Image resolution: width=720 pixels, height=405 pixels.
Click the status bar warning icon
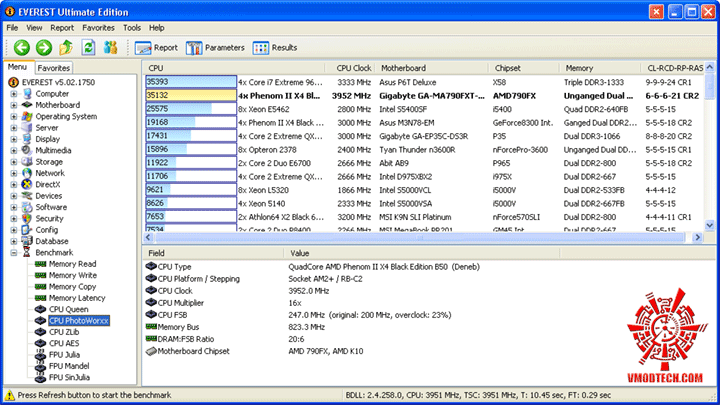10,395
